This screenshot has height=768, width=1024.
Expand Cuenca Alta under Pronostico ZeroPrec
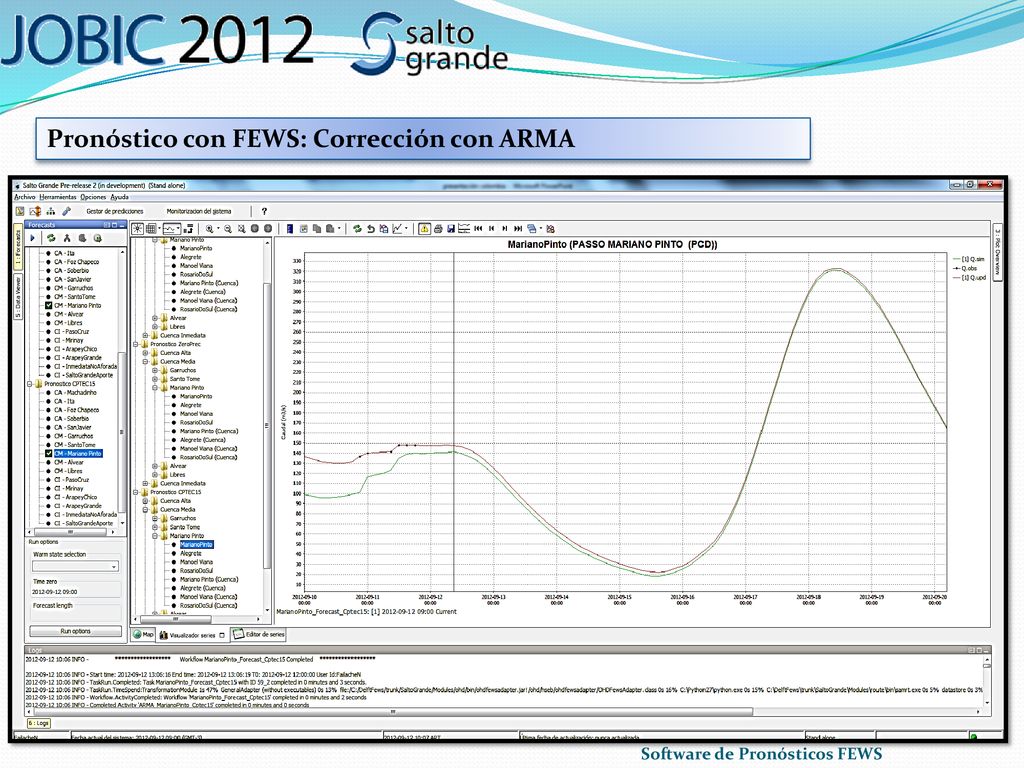(x=146, y=353)
